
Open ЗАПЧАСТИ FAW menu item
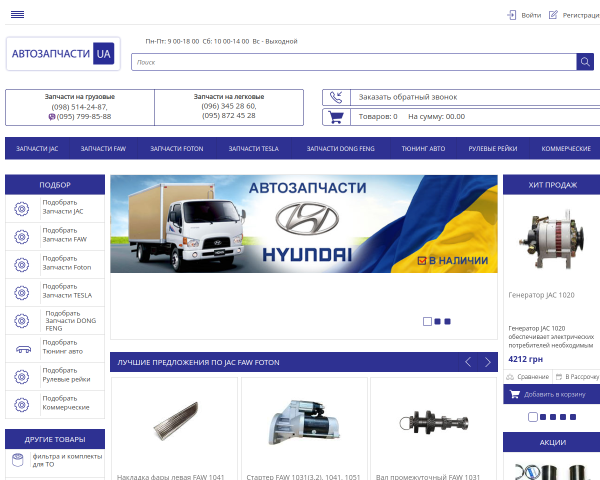(103, 149)
